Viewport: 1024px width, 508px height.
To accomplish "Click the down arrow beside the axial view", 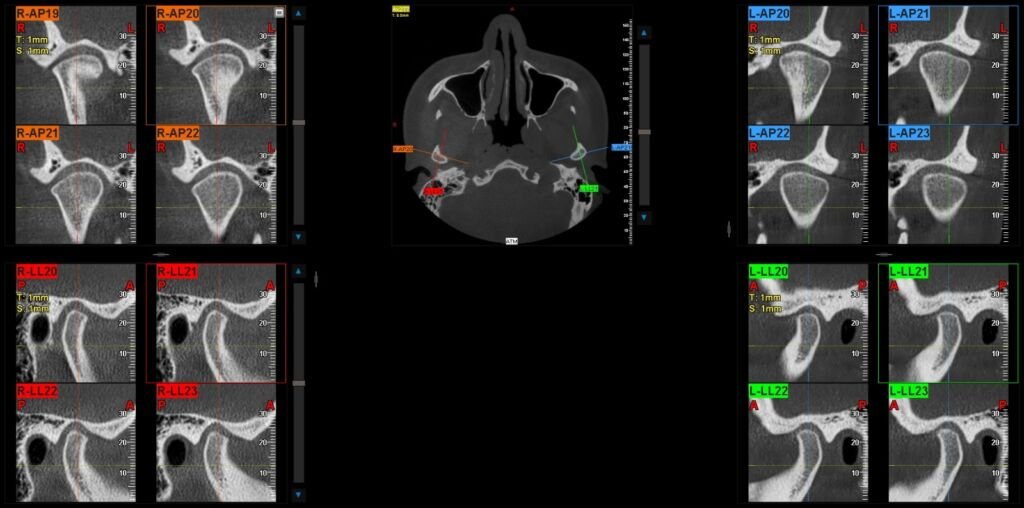I will click(x=644, y=217).
